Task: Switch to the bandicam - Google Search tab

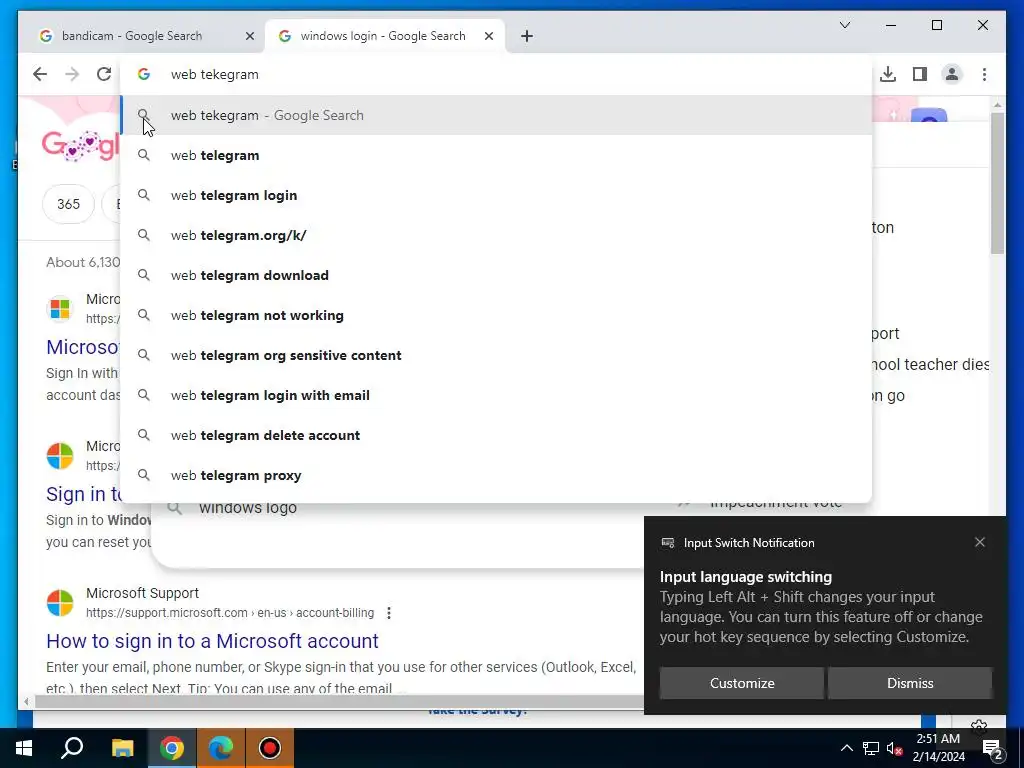Action: (x=131, y=36)
